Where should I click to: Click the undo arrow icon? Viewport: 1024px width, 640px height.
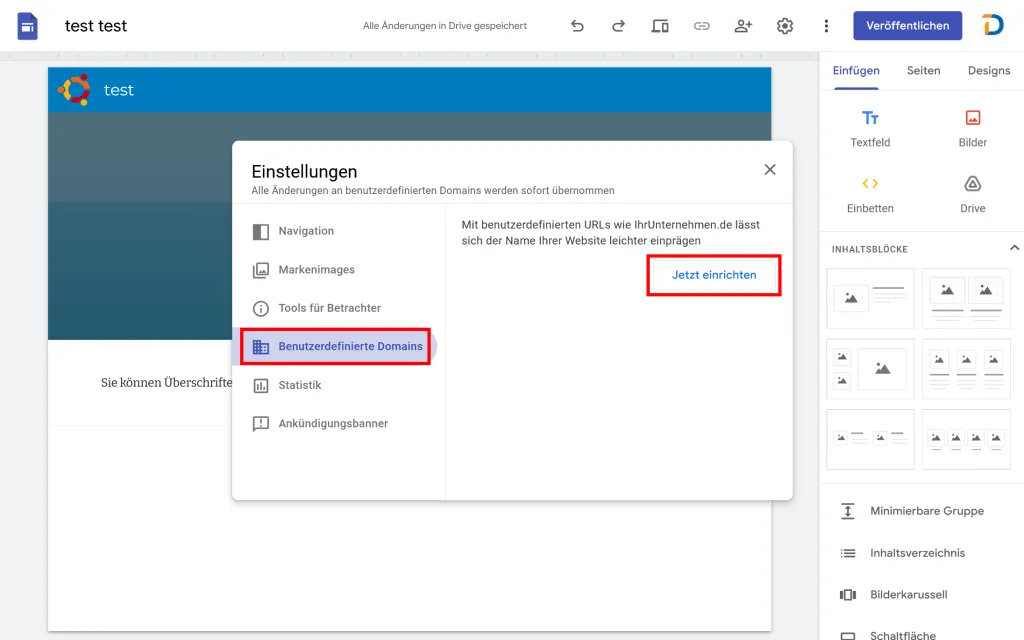(577, 26)
